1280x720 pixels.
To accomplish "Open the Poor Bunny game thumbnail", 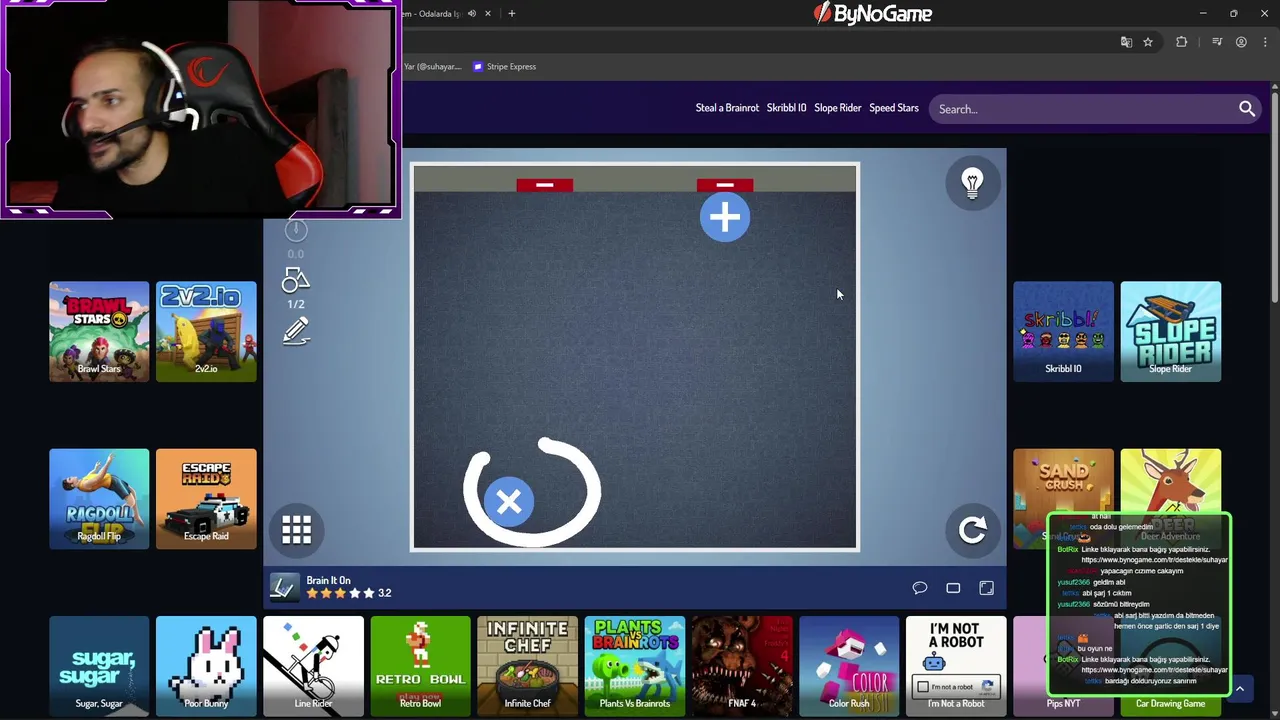I will (x=206, y=666).
